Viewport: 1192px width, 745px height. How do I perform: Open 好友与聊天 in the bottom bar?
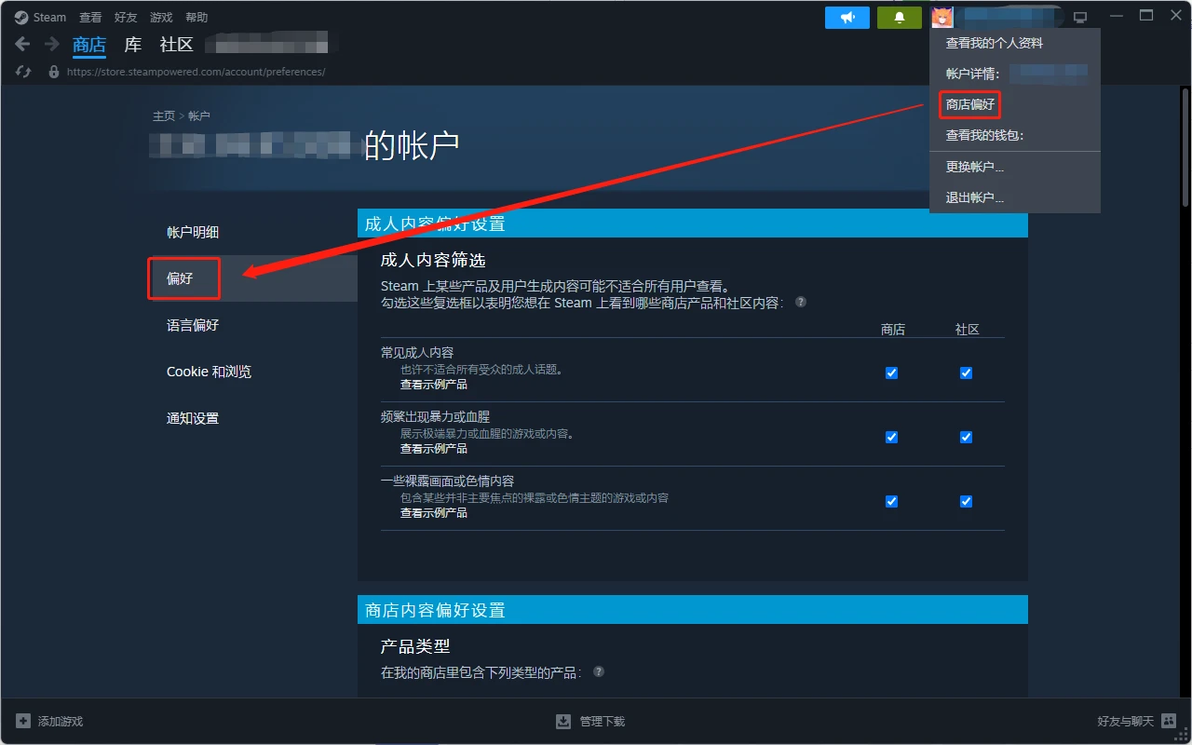[1125, 721]
